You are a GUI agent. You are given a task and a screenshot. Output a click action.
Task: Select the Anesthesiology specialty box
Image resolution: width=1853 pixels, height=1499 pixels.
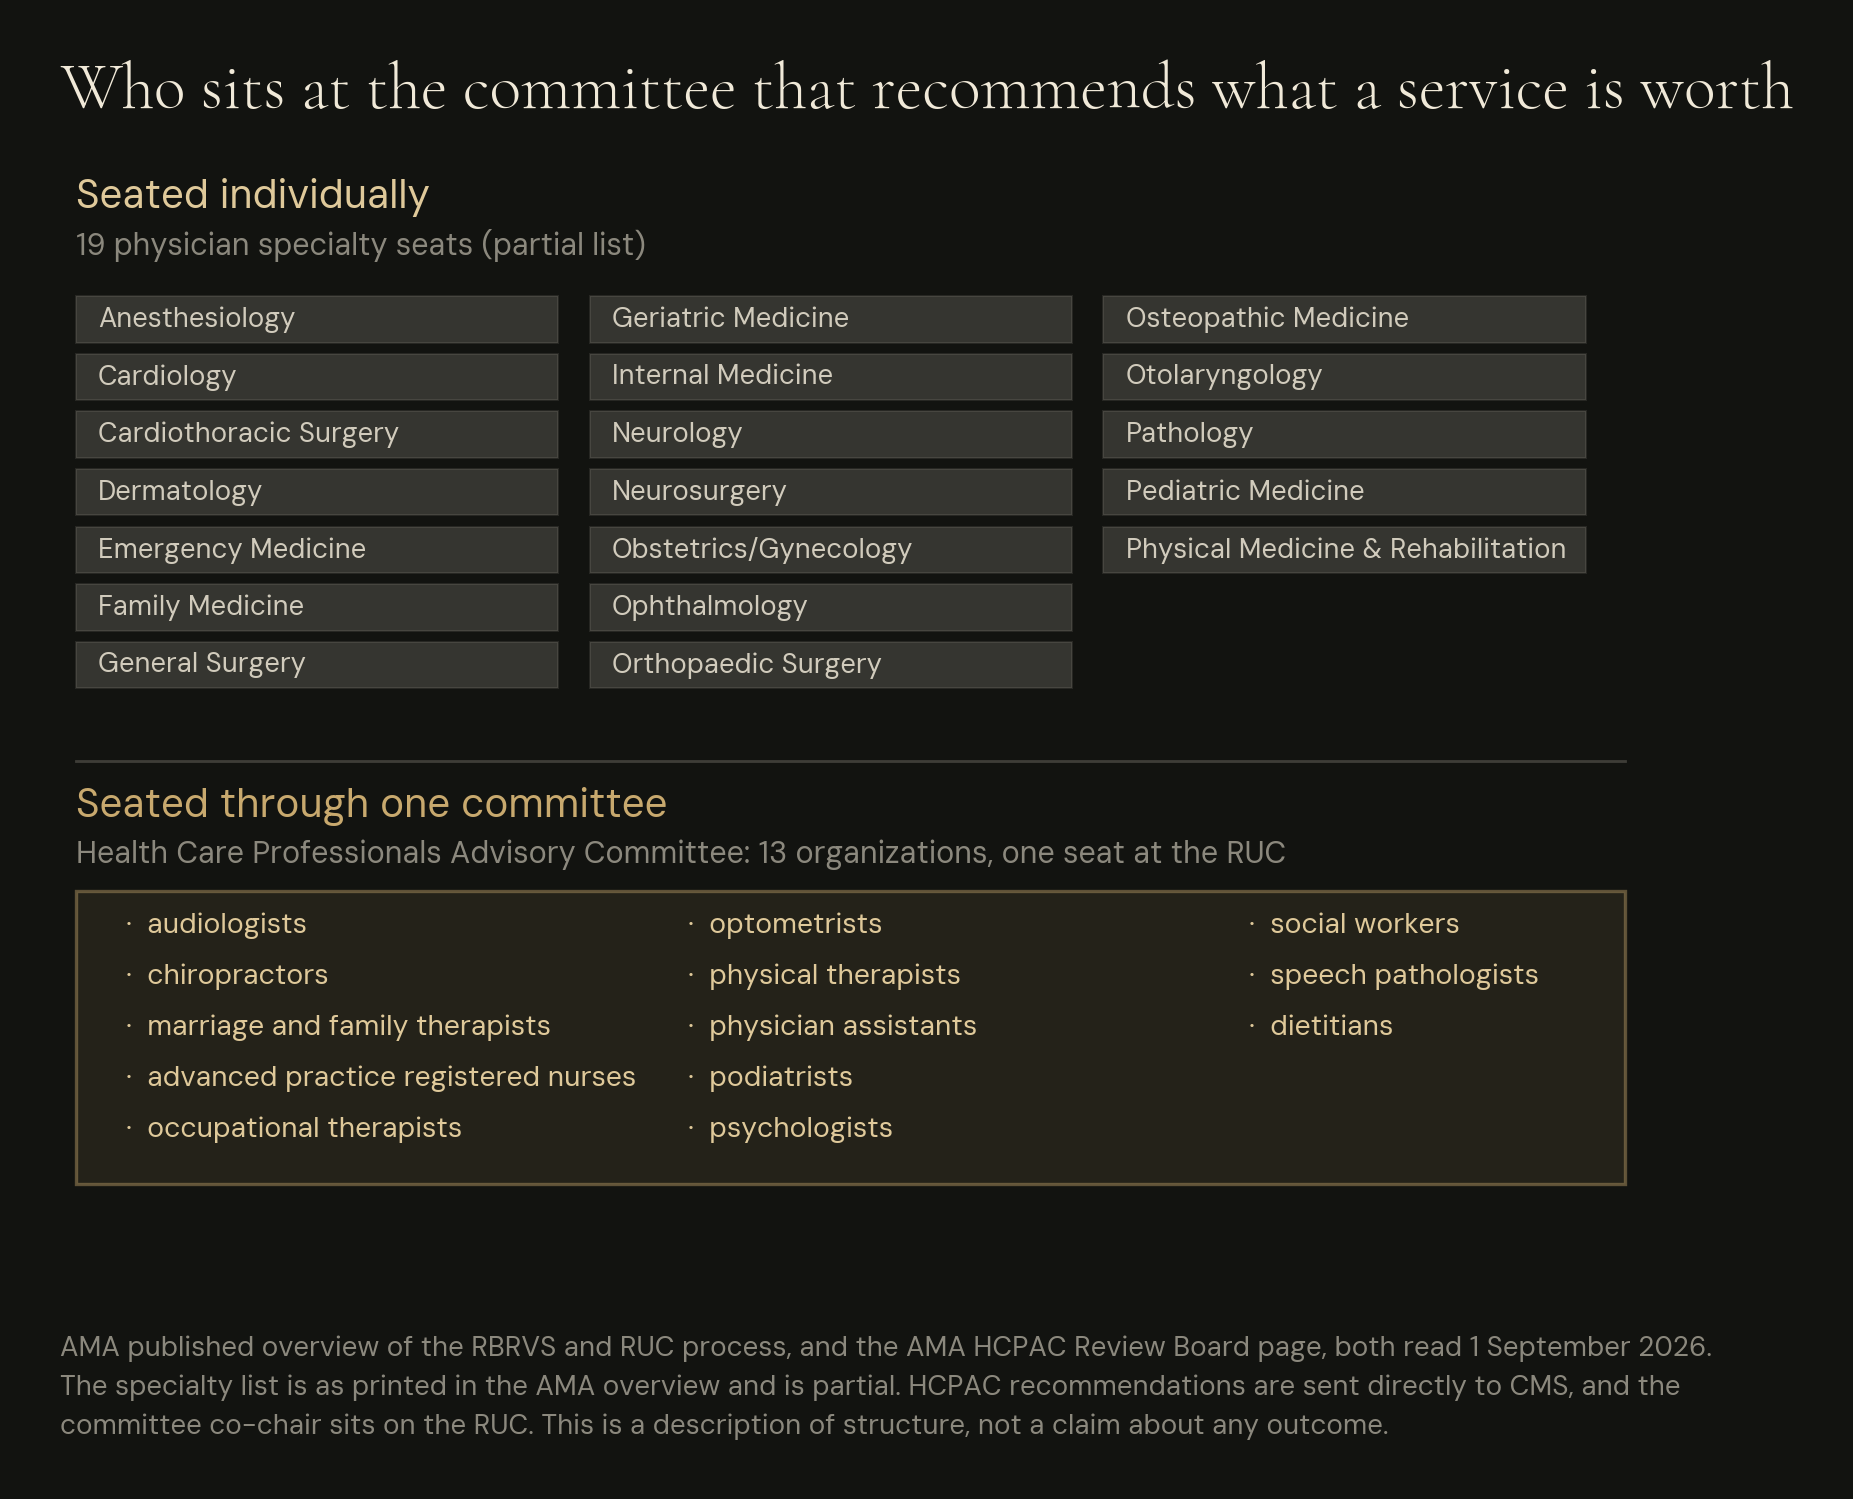click(x=316, y=319)
